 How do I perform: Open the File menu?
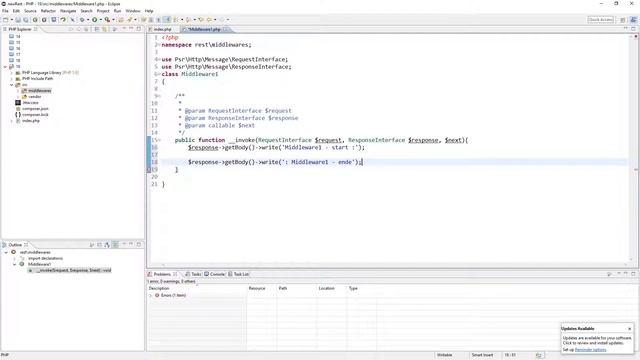point(5,11)
